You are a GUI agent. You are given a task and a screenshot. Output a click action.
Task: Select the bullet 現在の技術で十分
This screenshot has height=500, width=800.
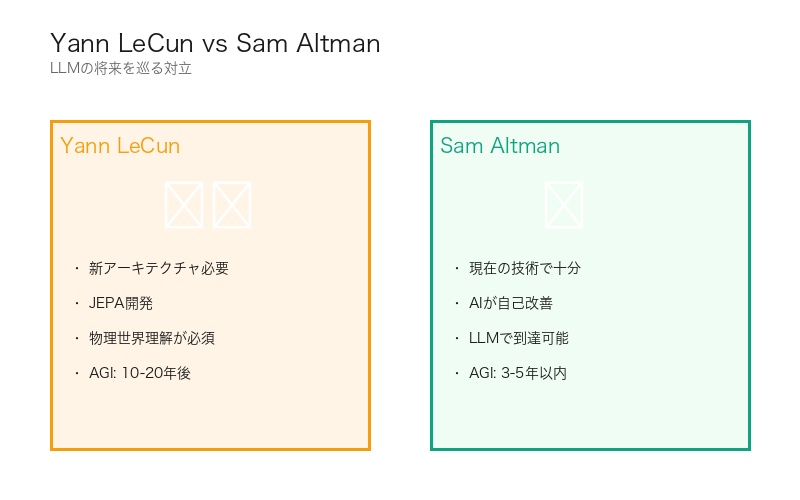tap(525, 268)
